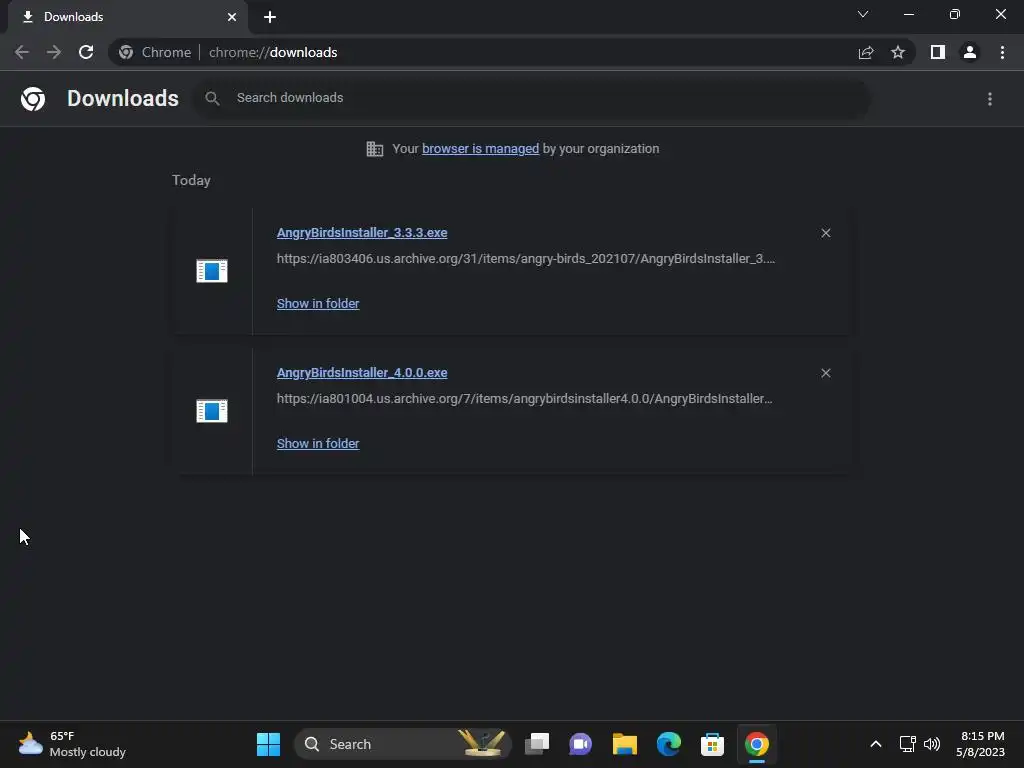1024x768 pixels.
Task: Open the Downloads page more-actions menu
Action: pos(990,99)
